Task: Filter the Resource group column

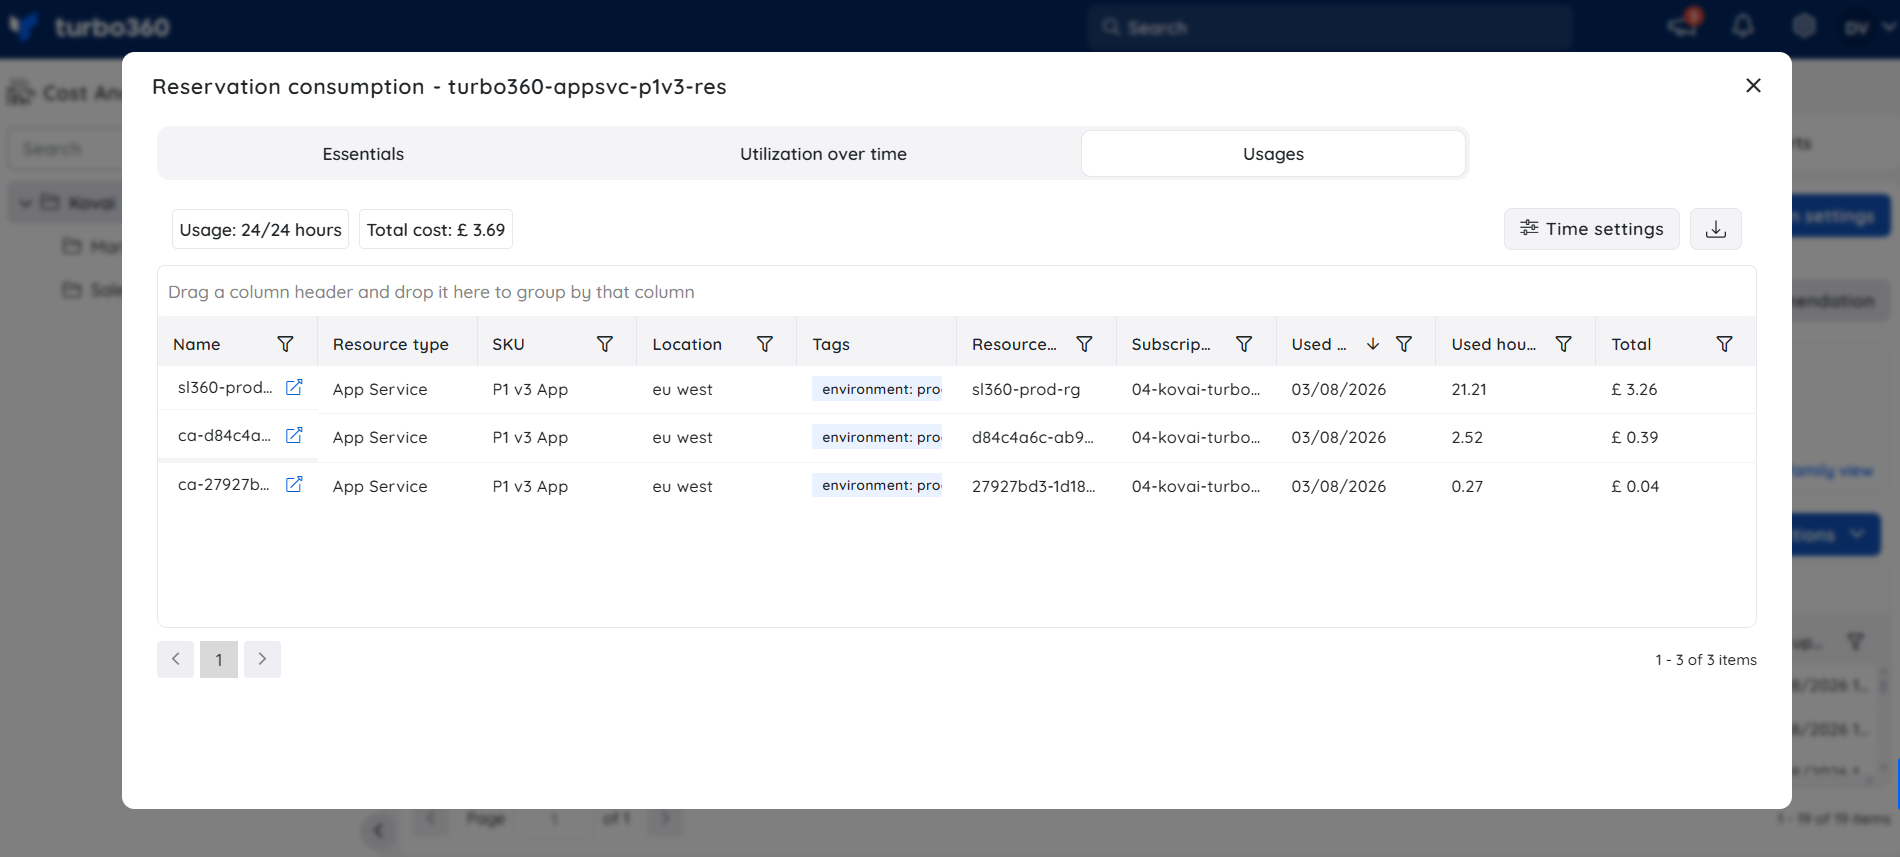Action: [x=1084, y=344]
